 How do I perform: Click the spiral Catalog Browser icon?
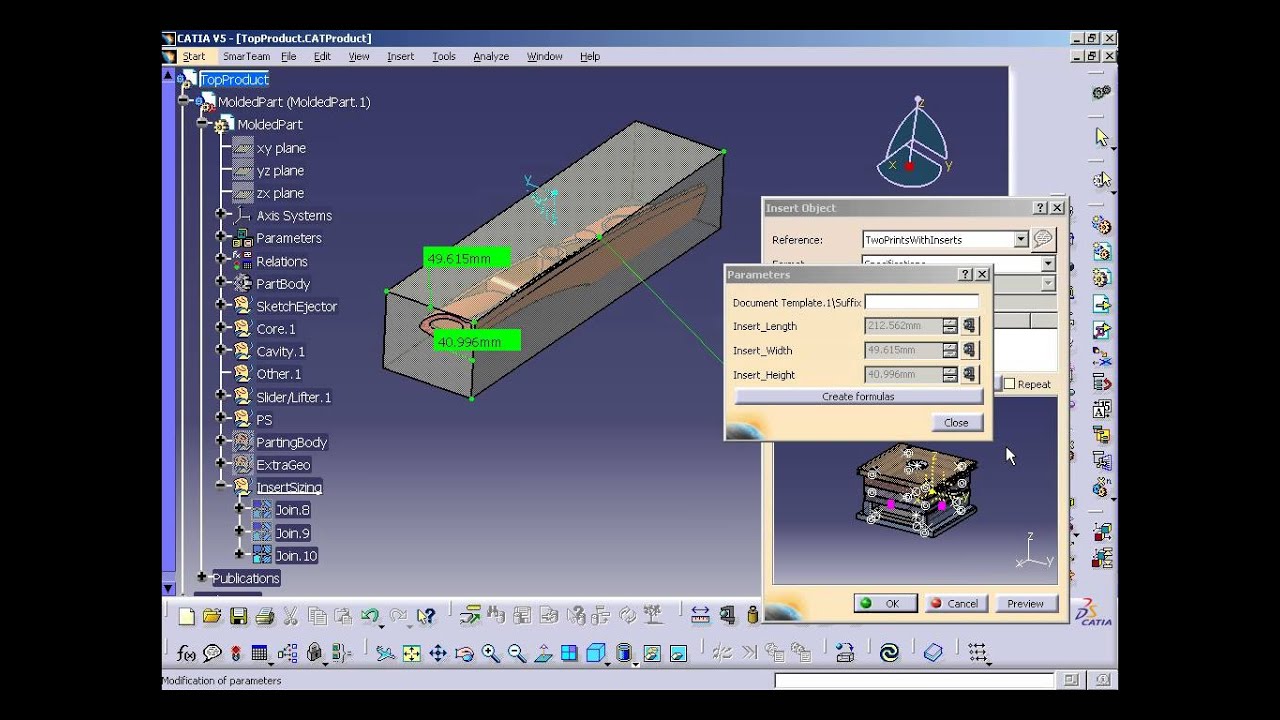click(x=889, y=654)
